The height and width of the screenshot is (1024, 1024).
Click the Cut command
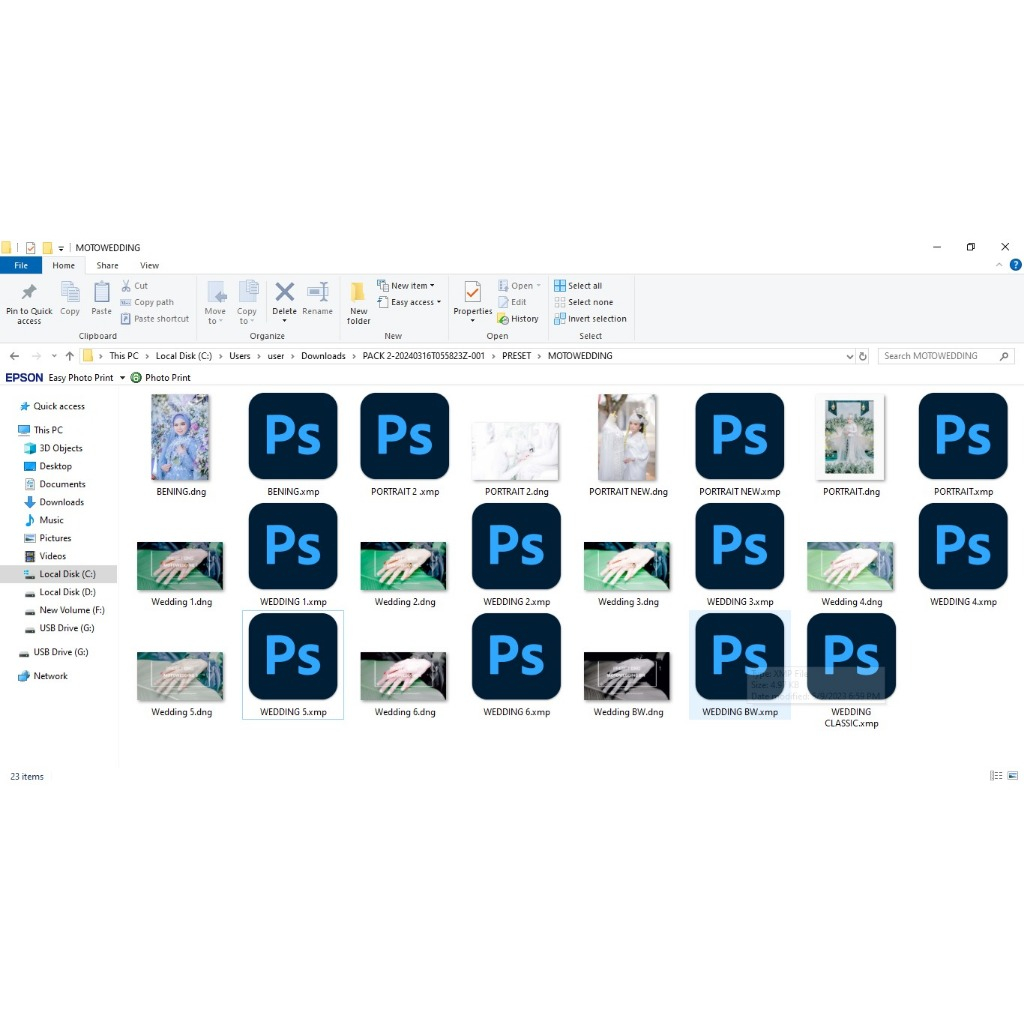(135, 285)
